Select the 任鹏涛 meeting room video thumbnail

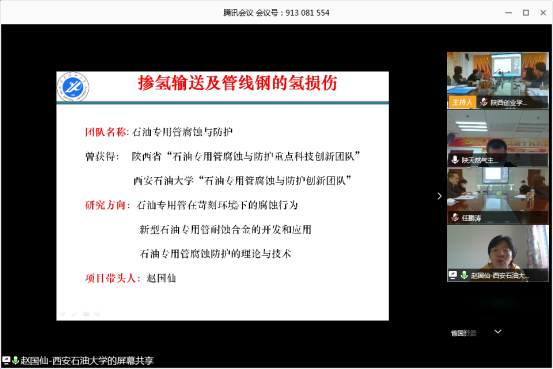click(x=498, y=196)
